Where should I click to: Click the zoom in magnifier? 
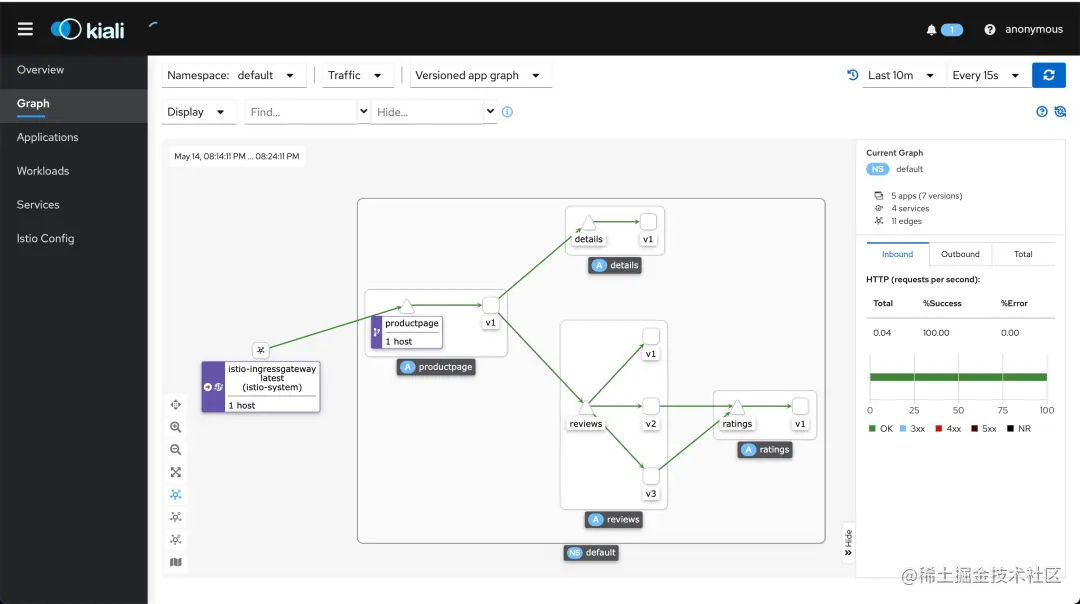[x=176, y=427]
